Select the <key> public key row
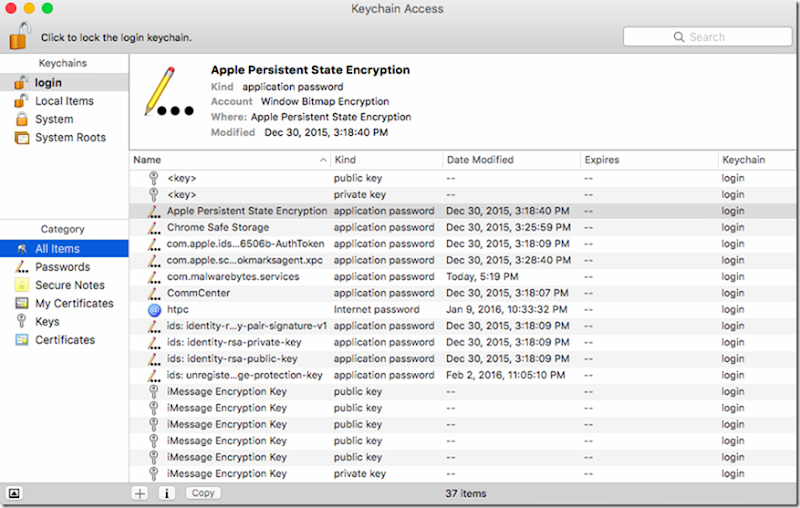Screen dimensions: 800x508 [x=463, y=178]
